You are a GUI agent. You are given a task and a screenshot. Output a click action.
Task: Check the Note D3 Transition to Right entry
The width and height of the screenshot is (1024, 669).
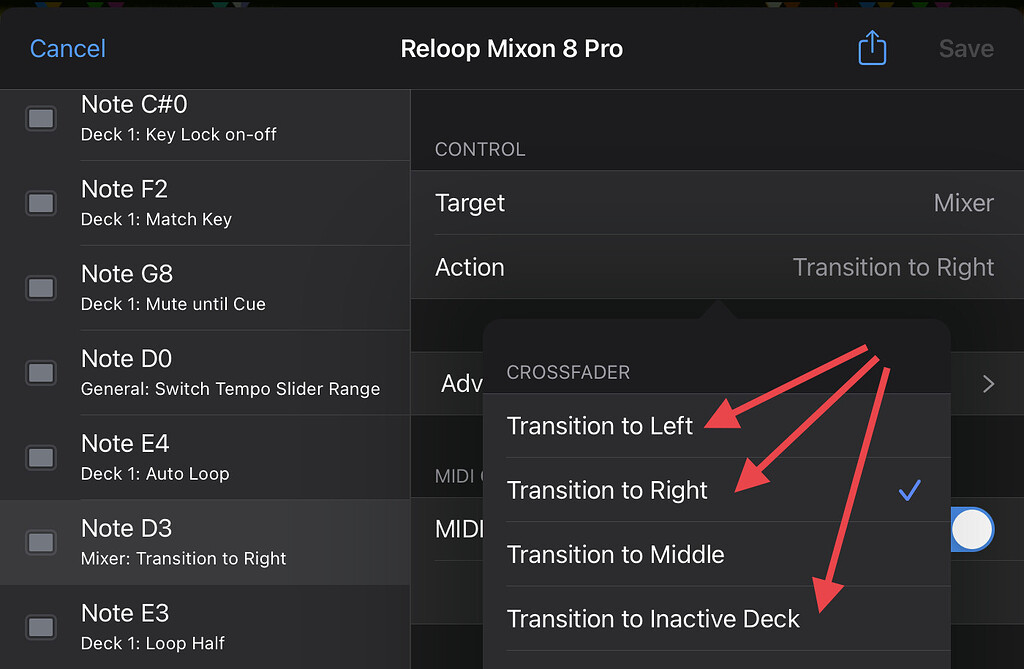(x=40, y=542)
